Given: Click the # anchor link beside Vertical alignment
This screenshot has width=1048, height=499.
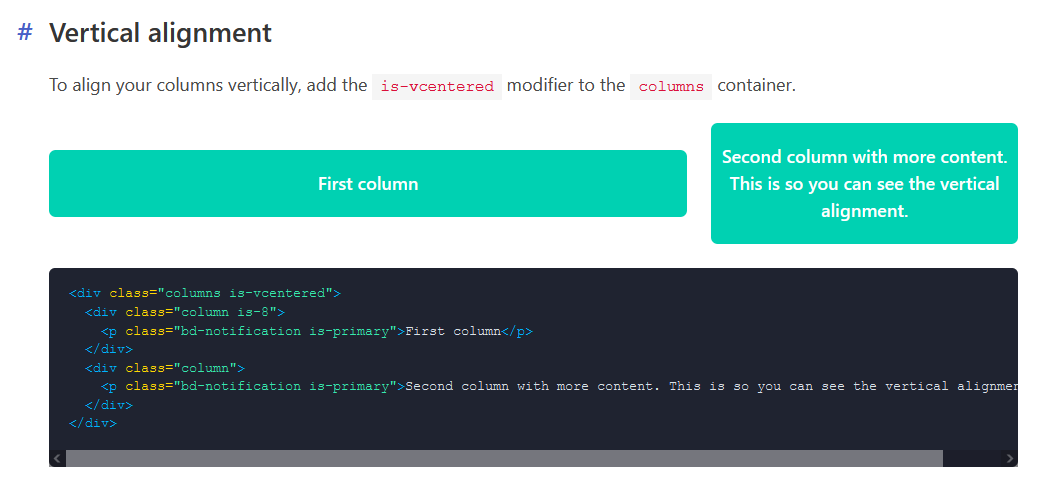Looking at the screenshot, I should click(x=25, y=32).
